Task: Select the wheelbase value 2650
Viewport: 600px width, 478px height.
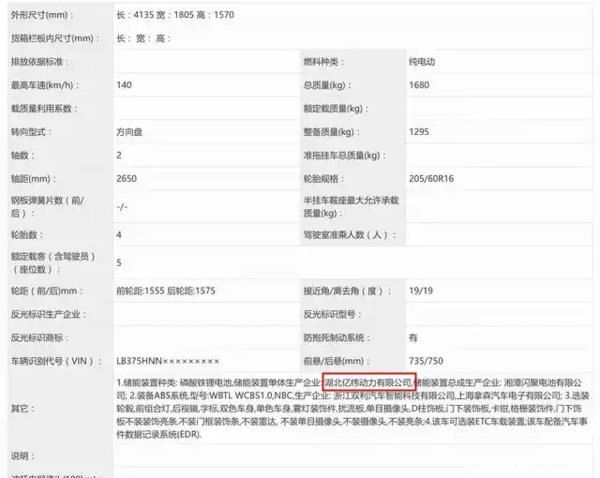Action: (x=127, y=179)
